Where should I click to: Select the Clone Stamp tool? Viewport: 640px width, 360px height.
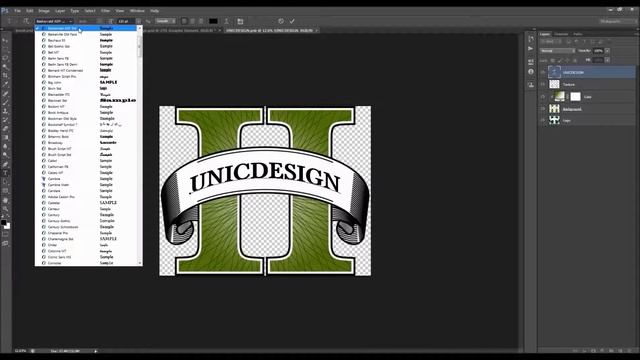[5, 111]
